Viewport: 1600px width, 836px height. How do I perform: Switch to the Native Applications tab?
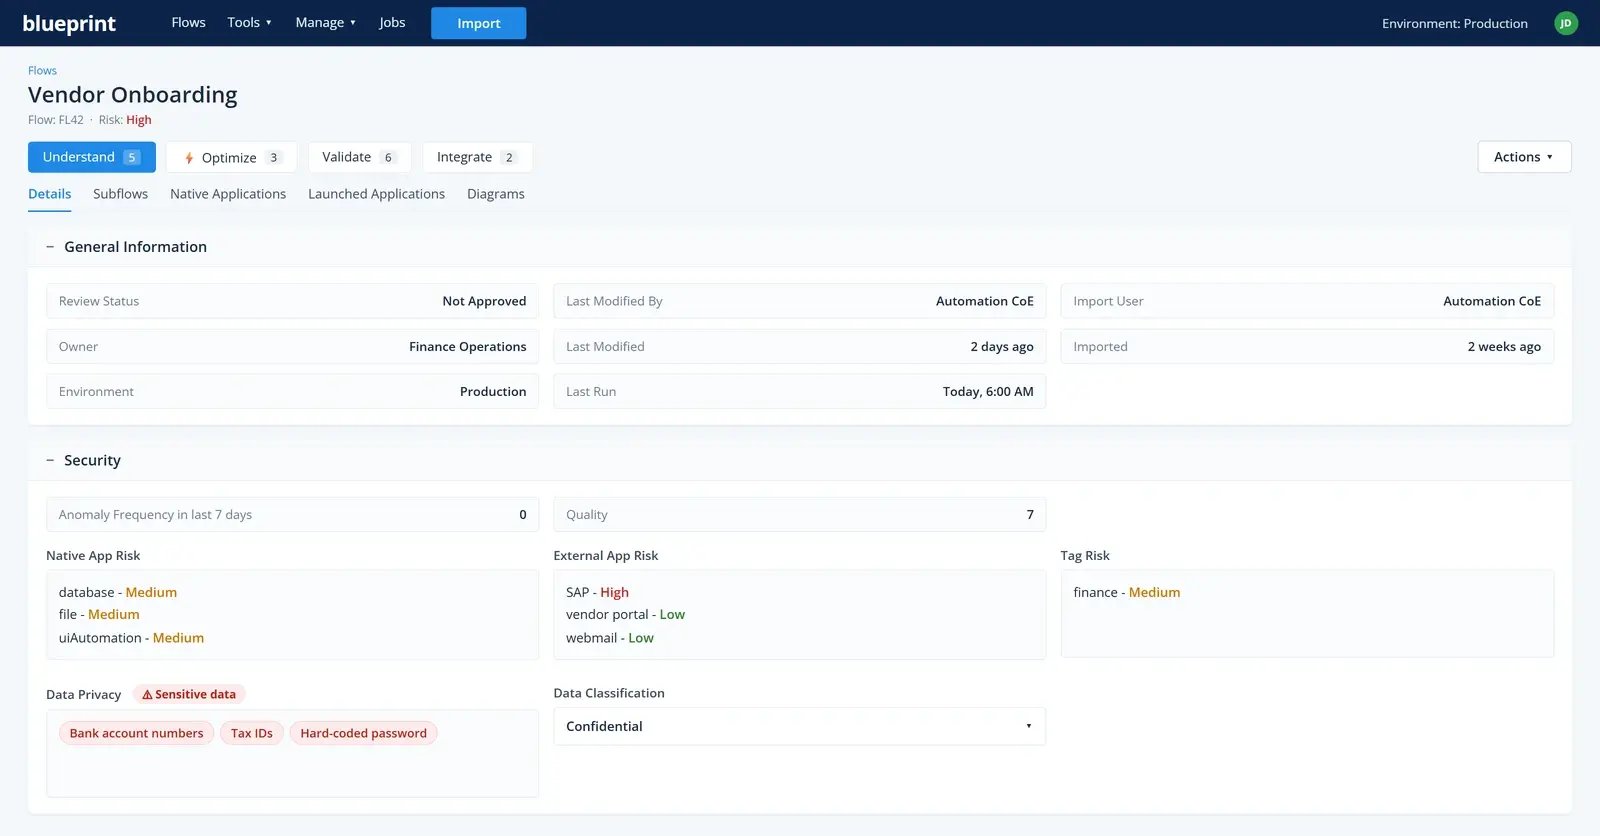click(228, 194)
